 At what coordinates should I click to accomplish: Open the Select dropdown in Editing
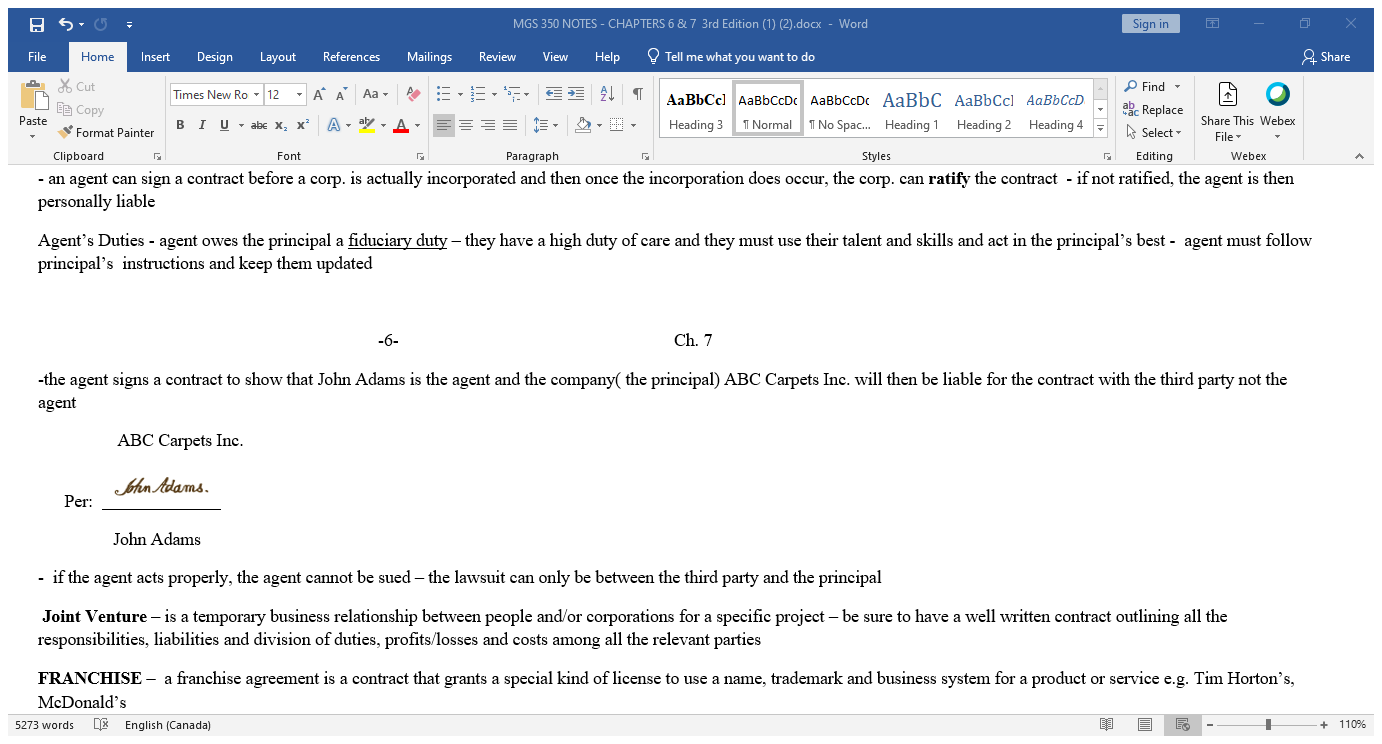(x=1153, y=132)
